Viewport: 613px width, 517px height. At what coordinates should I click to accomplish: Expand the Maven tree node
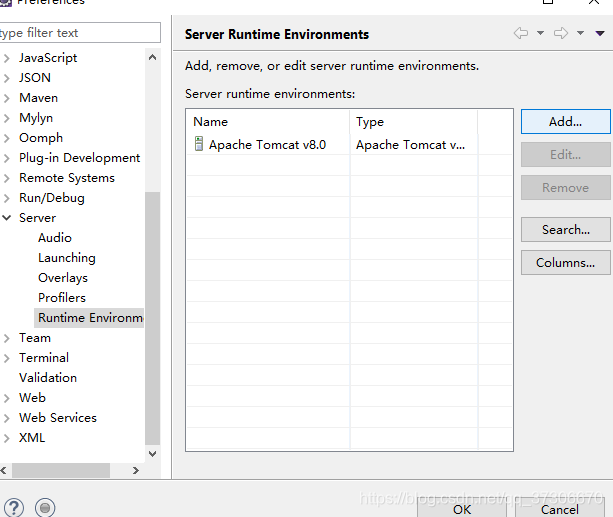pyautogui.click(x=6, y=98)
